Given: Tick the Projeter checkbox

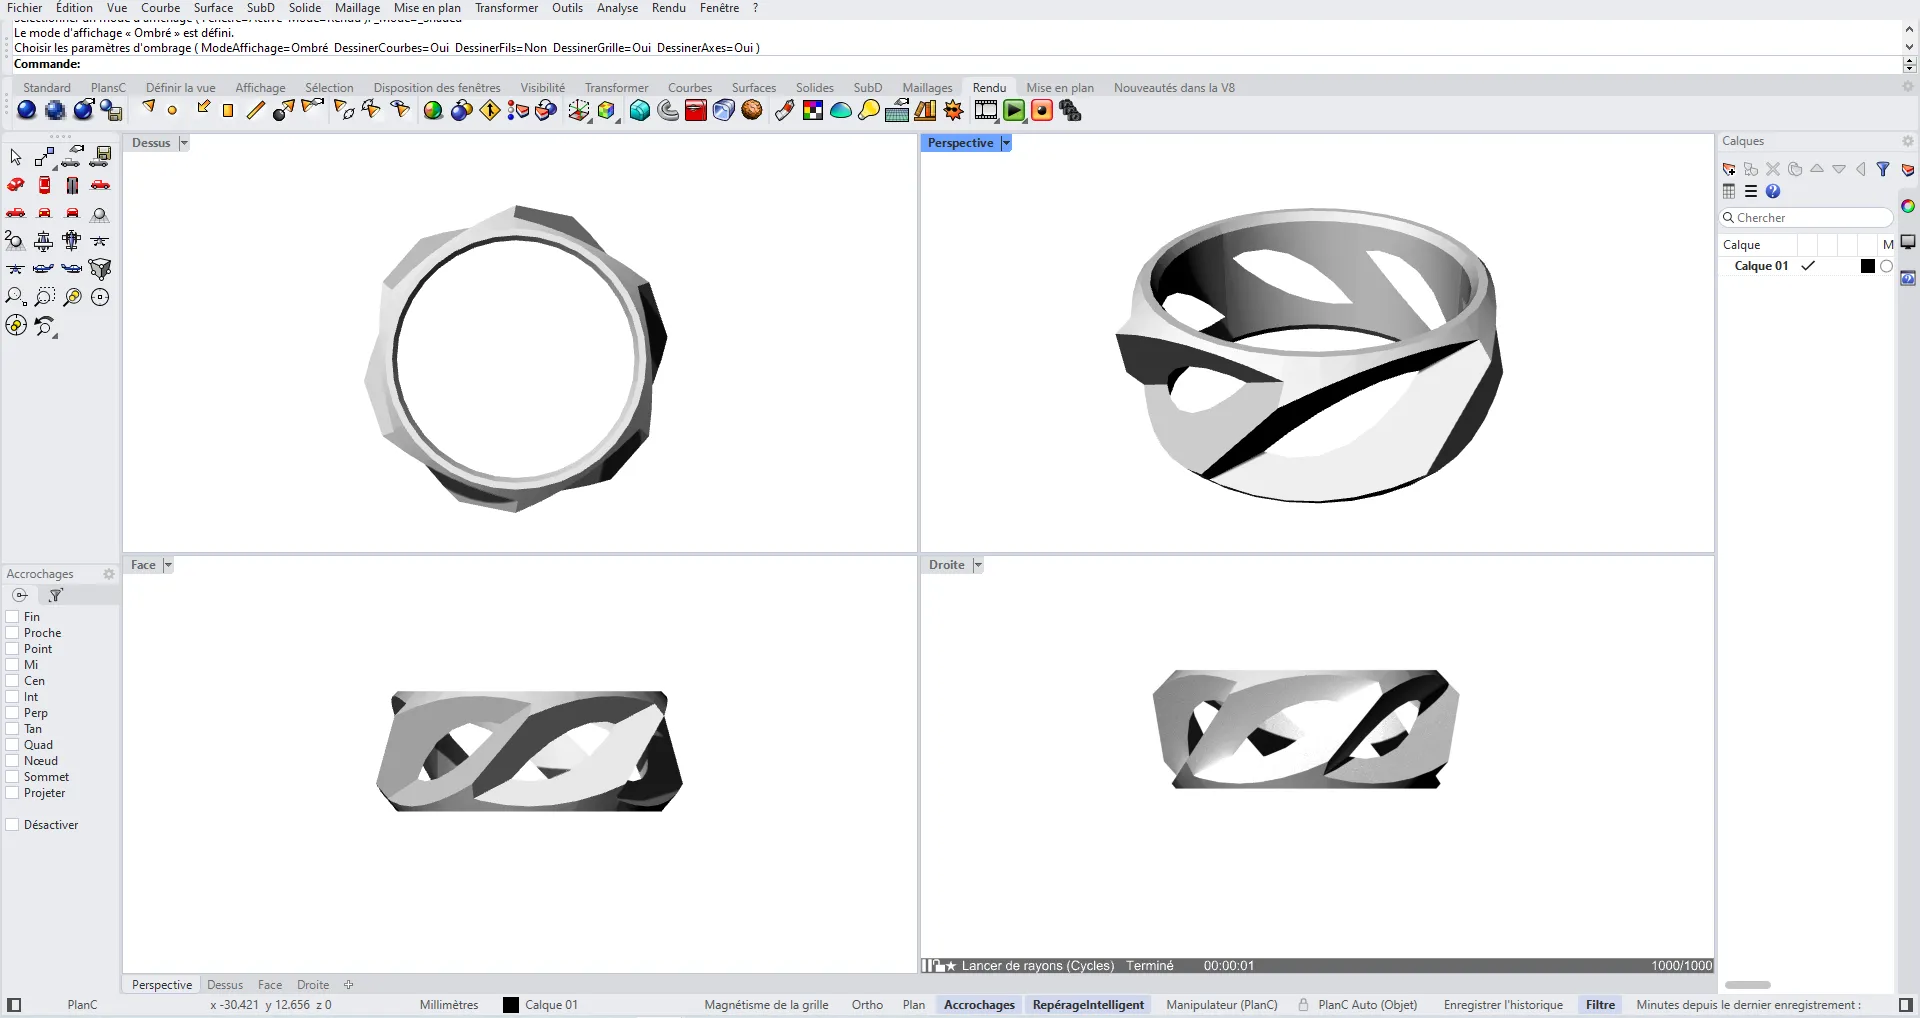Looking at the screenshot, I should point(13,793).
